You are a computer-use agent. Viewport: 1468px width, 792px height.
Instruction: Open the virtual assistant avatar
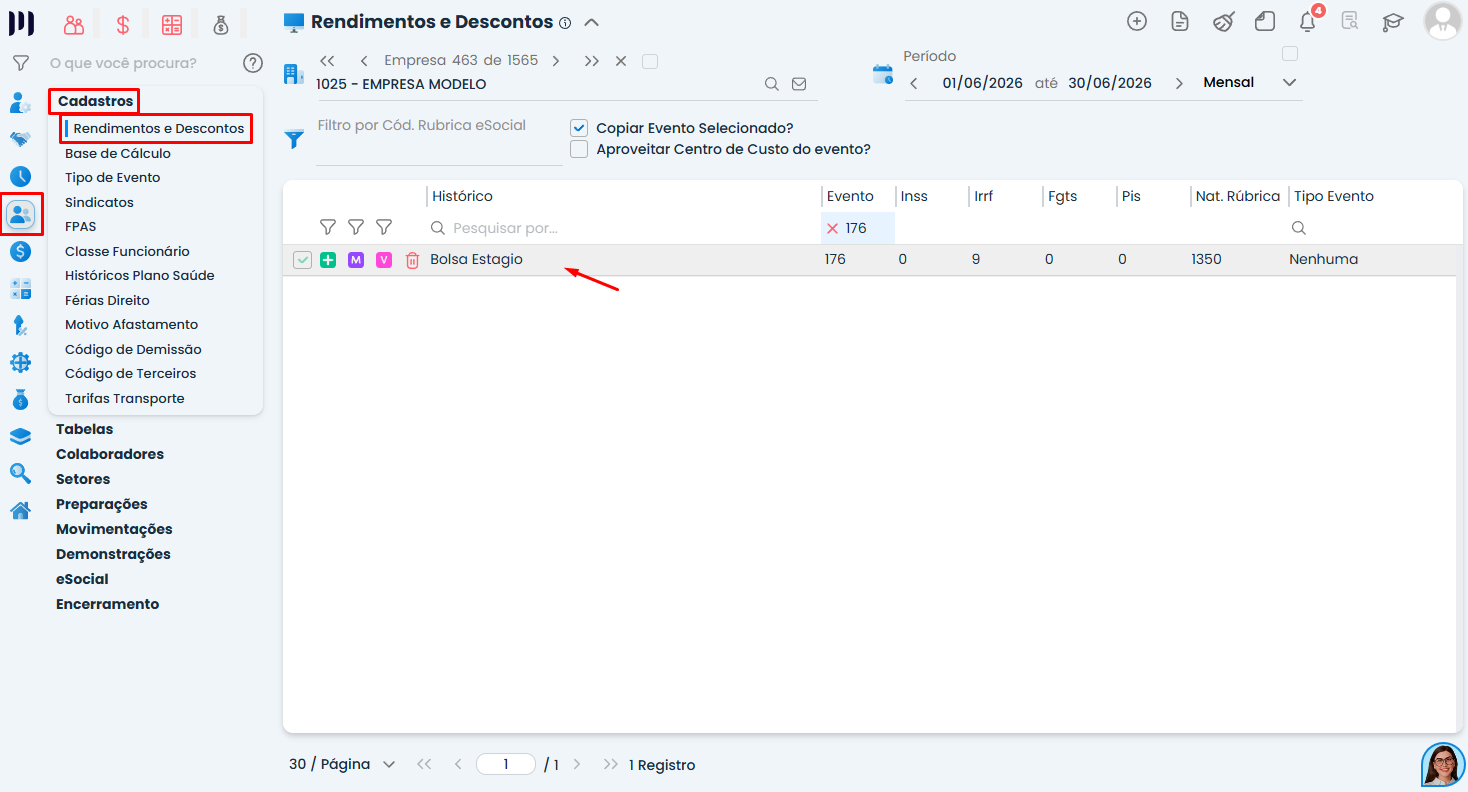(x=1443, y=765)
